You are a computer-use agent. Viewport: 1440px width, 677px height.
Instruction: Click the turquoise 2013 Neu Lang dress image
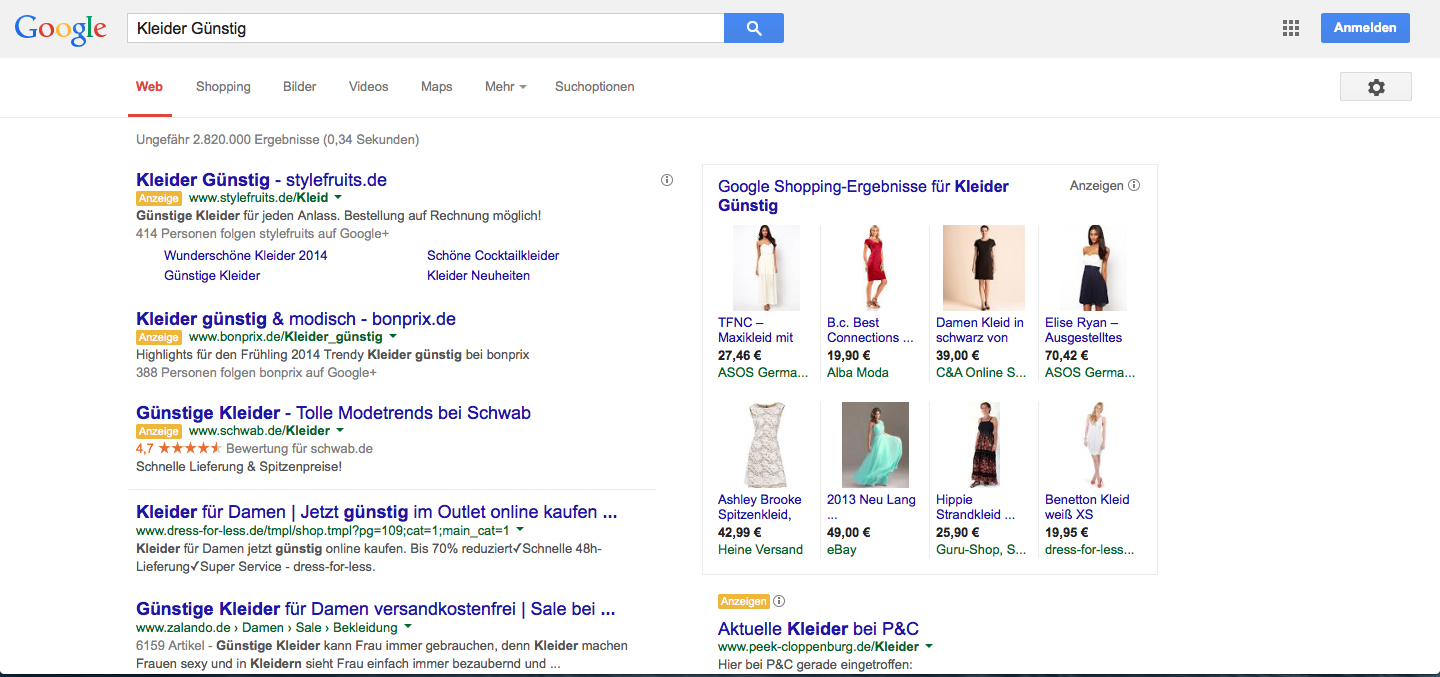(875, 445)
